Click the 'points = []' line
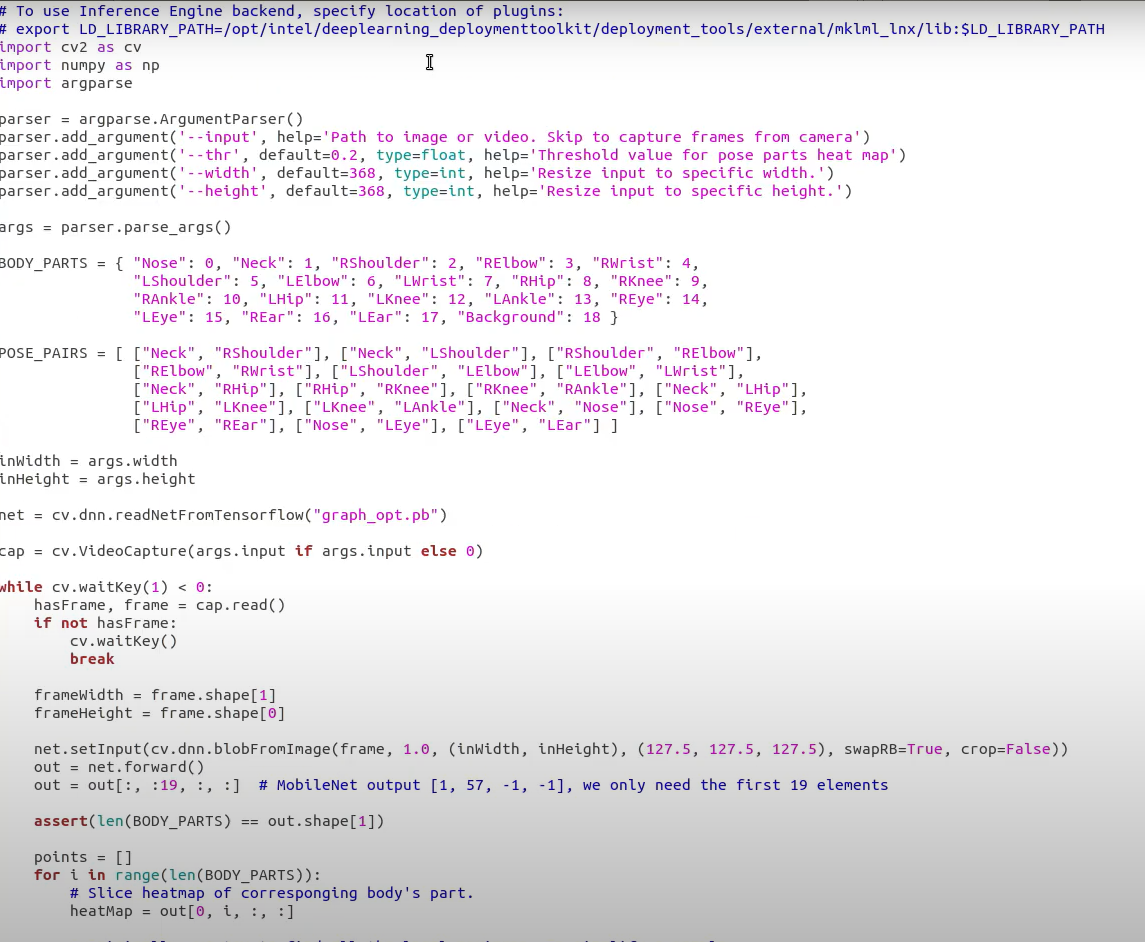The image size is (1145, 942). 83,857
